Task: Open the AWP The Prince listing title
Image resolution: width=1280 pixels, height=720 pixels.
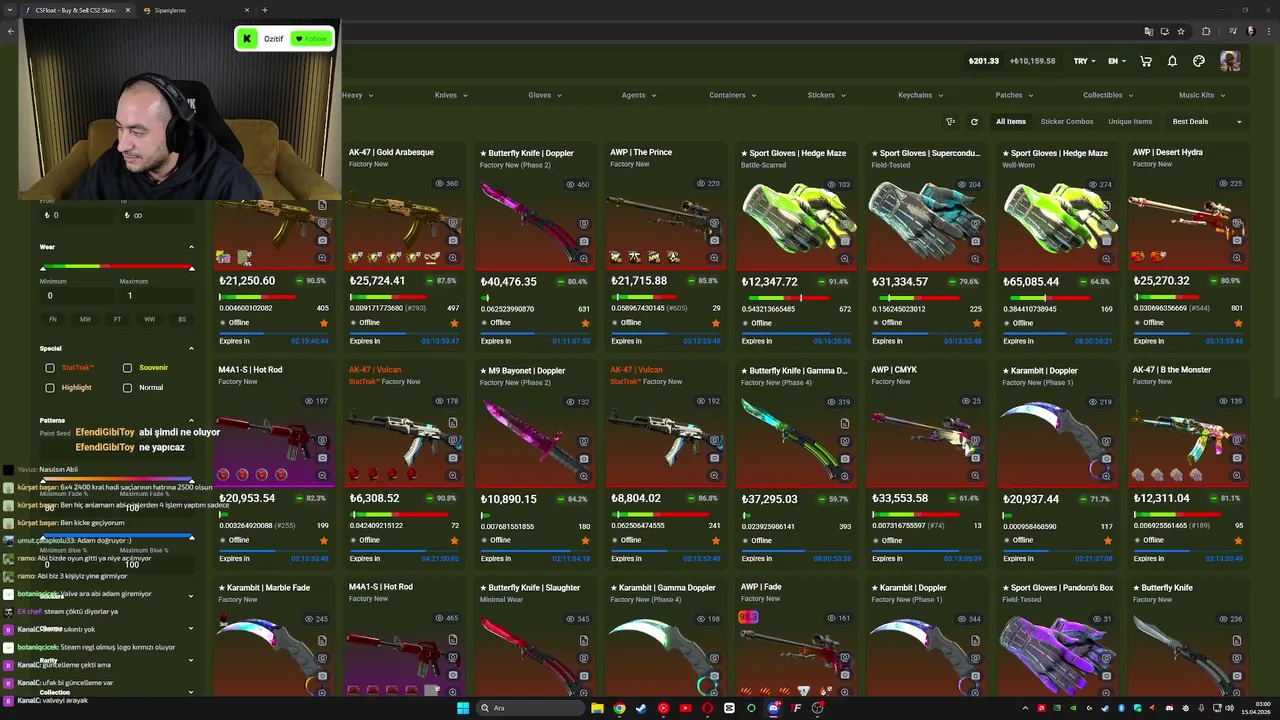Action: pyautogui.click(x=641, y=152)
